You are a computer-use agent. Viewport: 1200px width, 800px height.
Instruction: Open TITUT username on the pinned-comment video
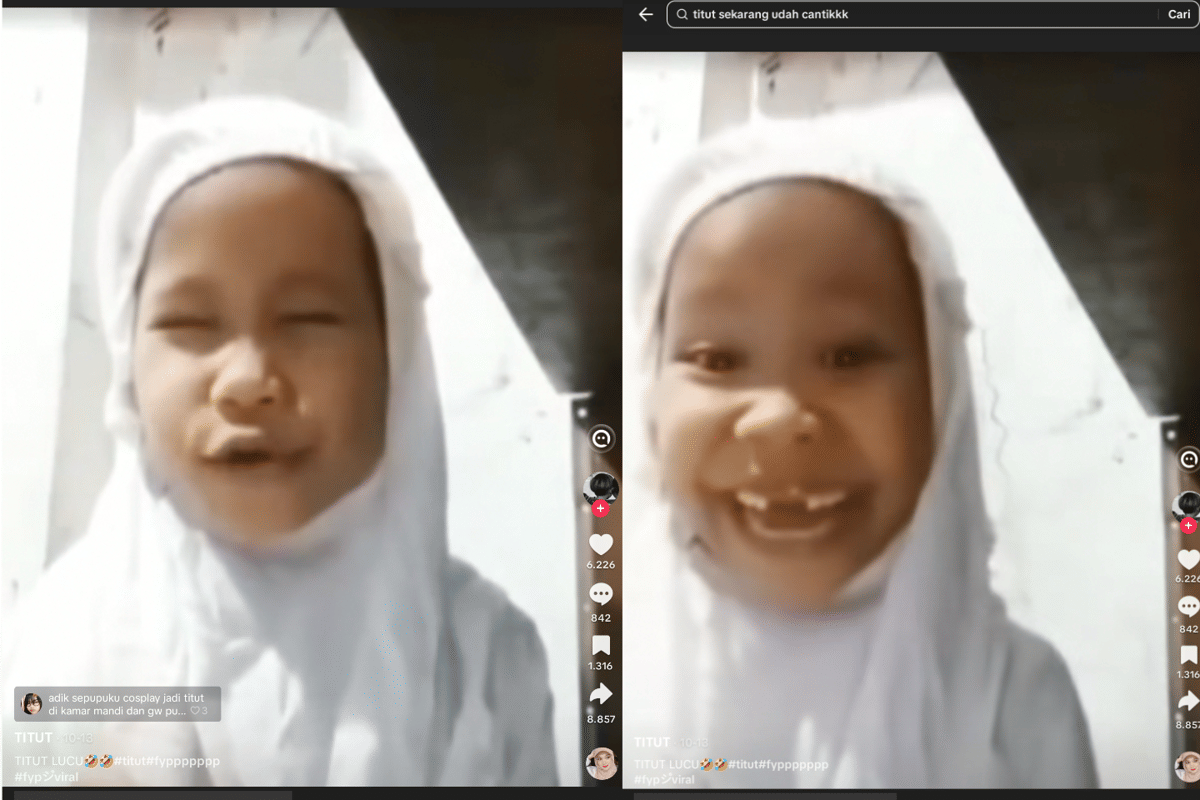pos(33,738)
